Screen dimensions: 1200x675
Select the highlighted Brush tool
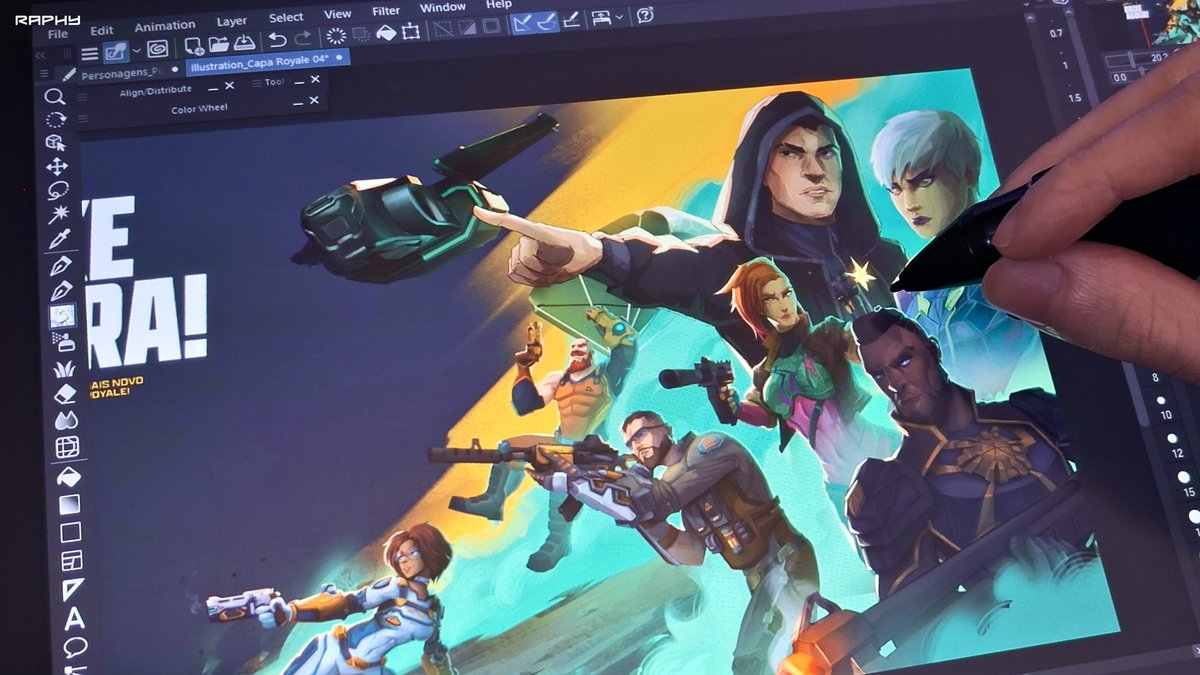pyautogui.click(x=62, y=316)
